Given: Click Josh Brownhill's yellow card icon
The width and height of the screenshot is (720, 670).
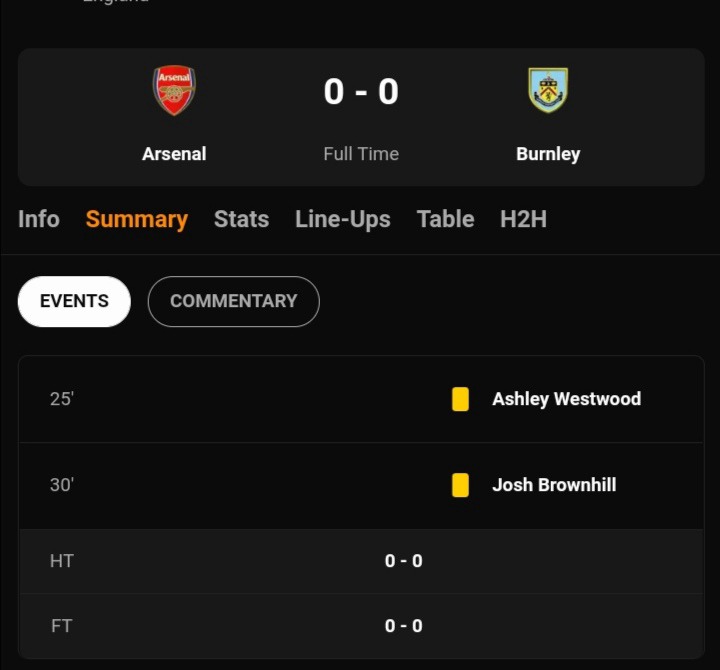Looking at the screenshot, I should 460,485.
